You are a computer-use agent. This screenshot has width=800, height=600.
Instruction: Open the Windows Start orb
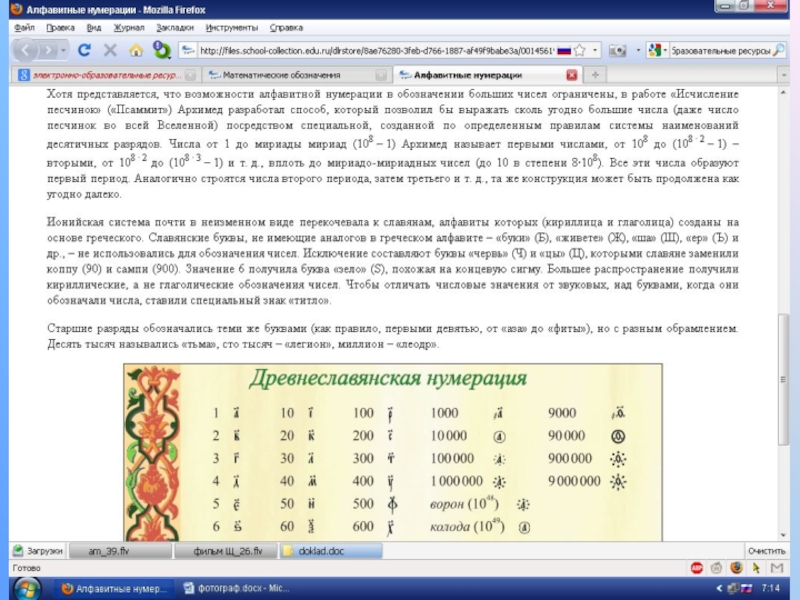[24, 589]
